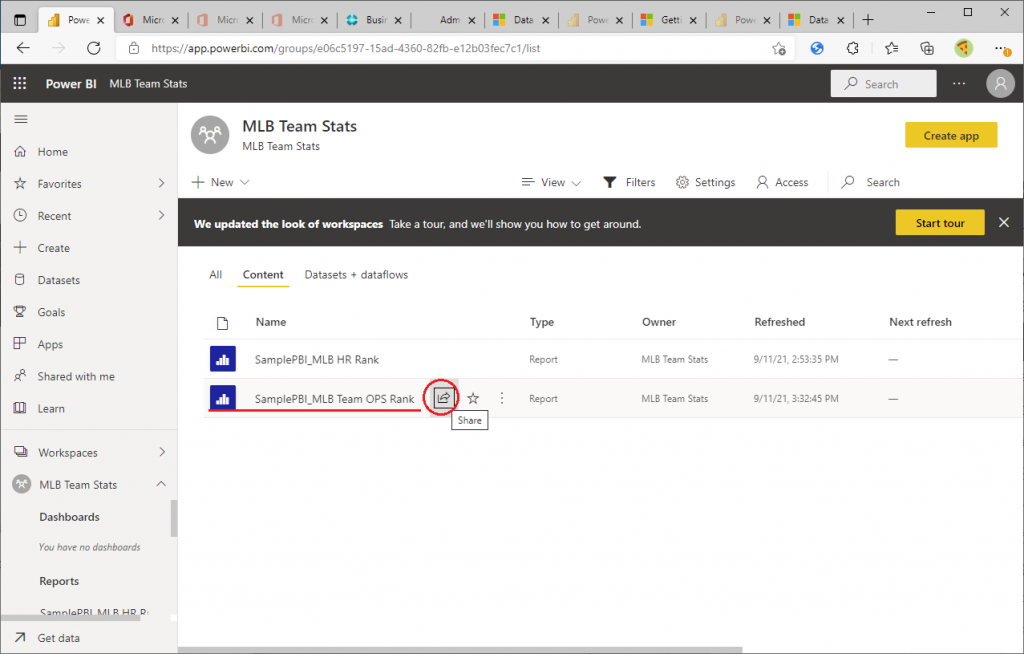This screenshot has height=654, width=1024.
Task: Open a new browser tab
Action: click(868, 20)
